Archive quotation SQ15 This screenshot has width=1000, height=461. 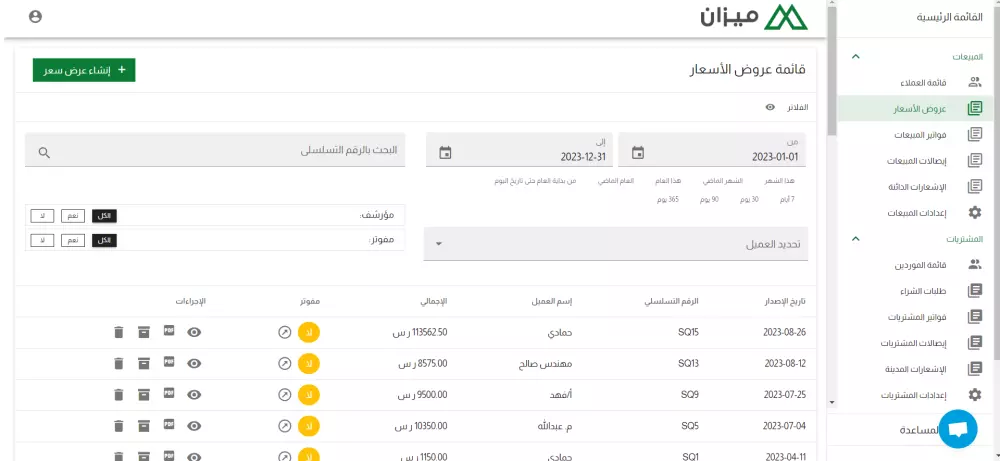pos(144,332)
